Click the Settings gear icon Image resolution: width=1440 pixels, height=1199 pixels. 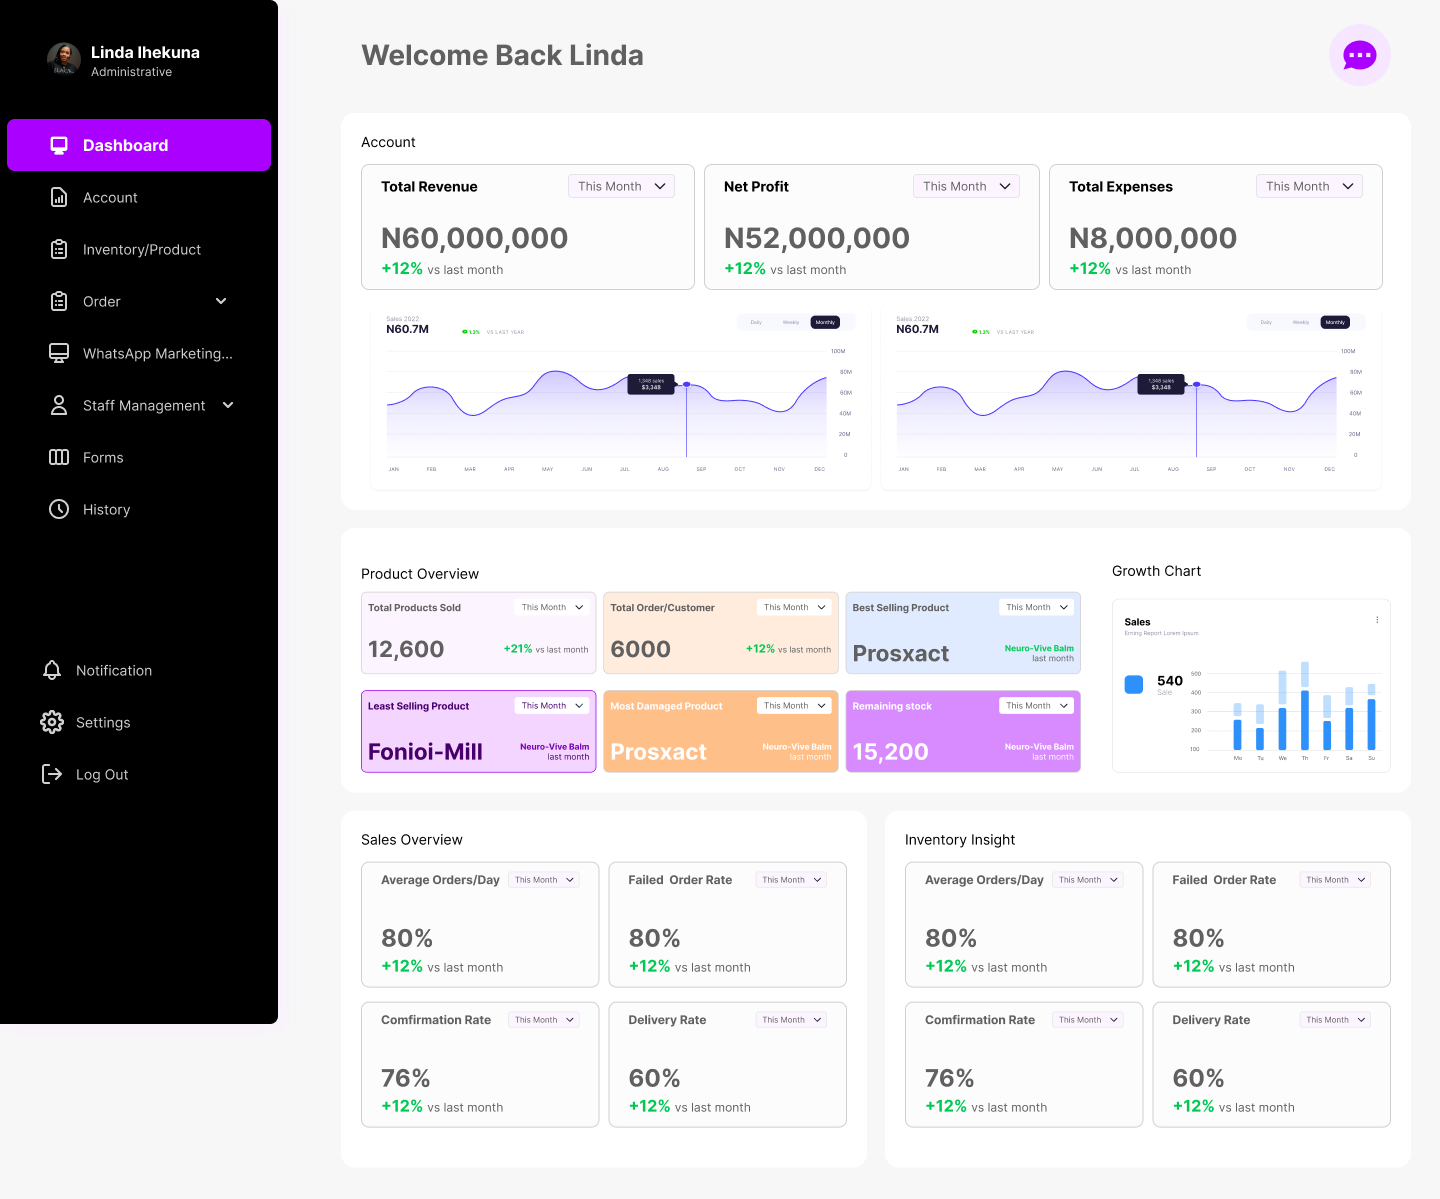[52, 722]
